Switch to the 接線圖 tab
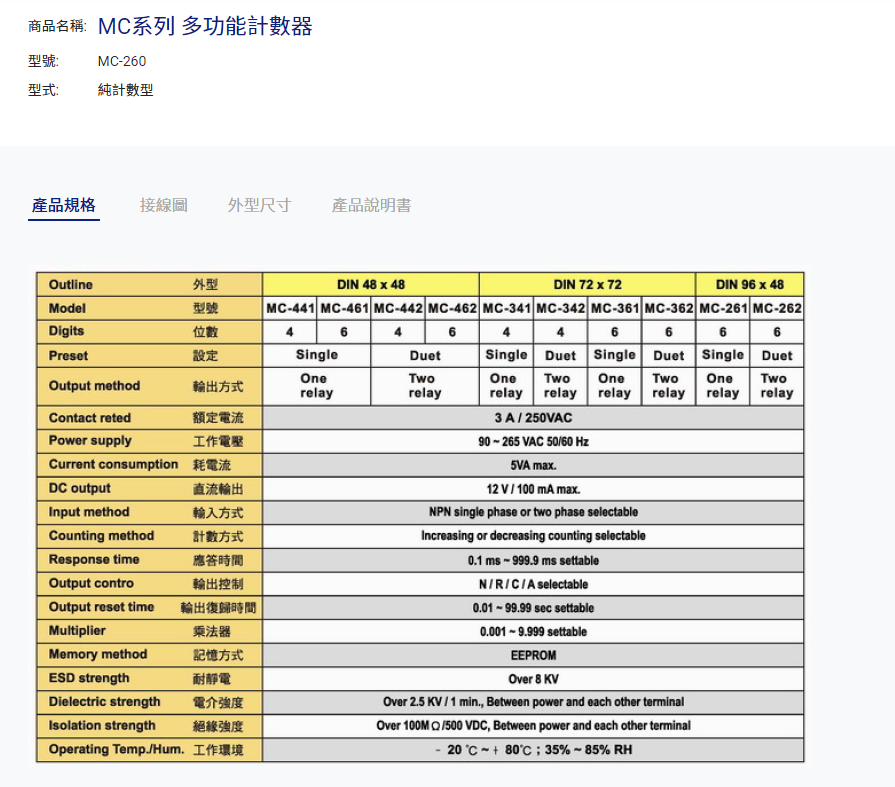 click(163, 205)
